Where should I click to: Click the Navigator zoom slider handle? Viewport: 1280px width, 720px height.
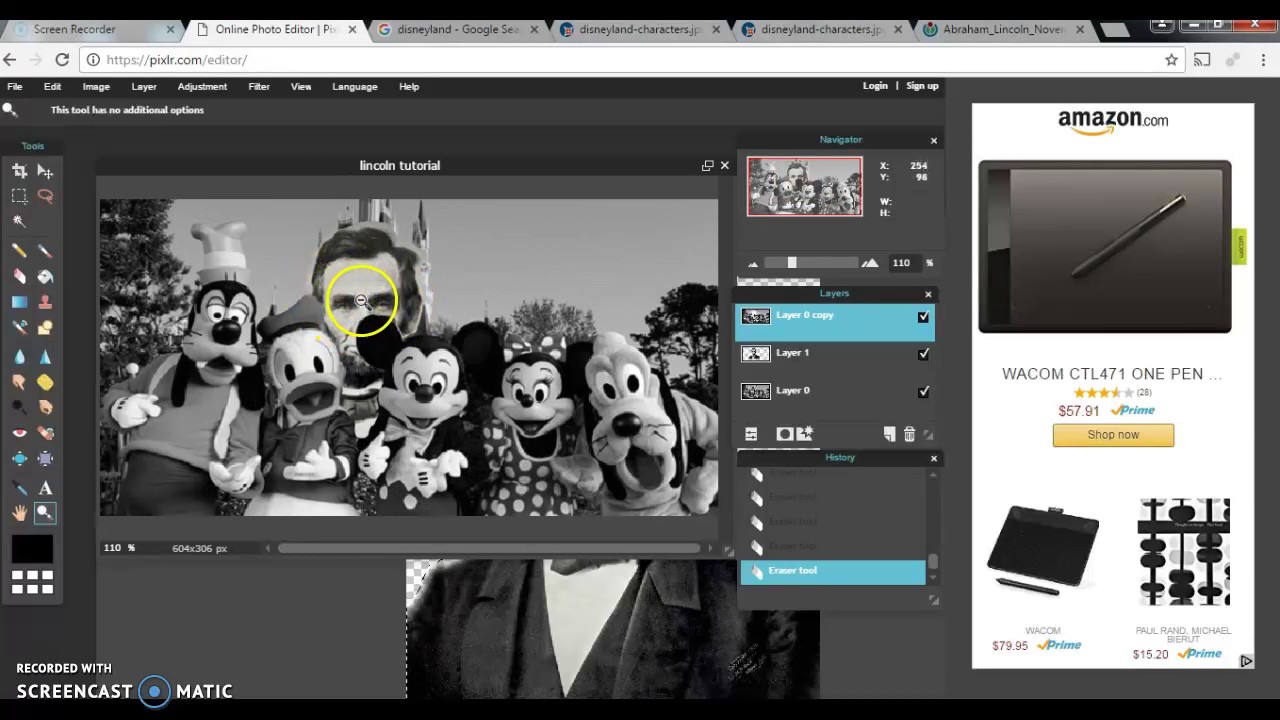pos(792,263)
